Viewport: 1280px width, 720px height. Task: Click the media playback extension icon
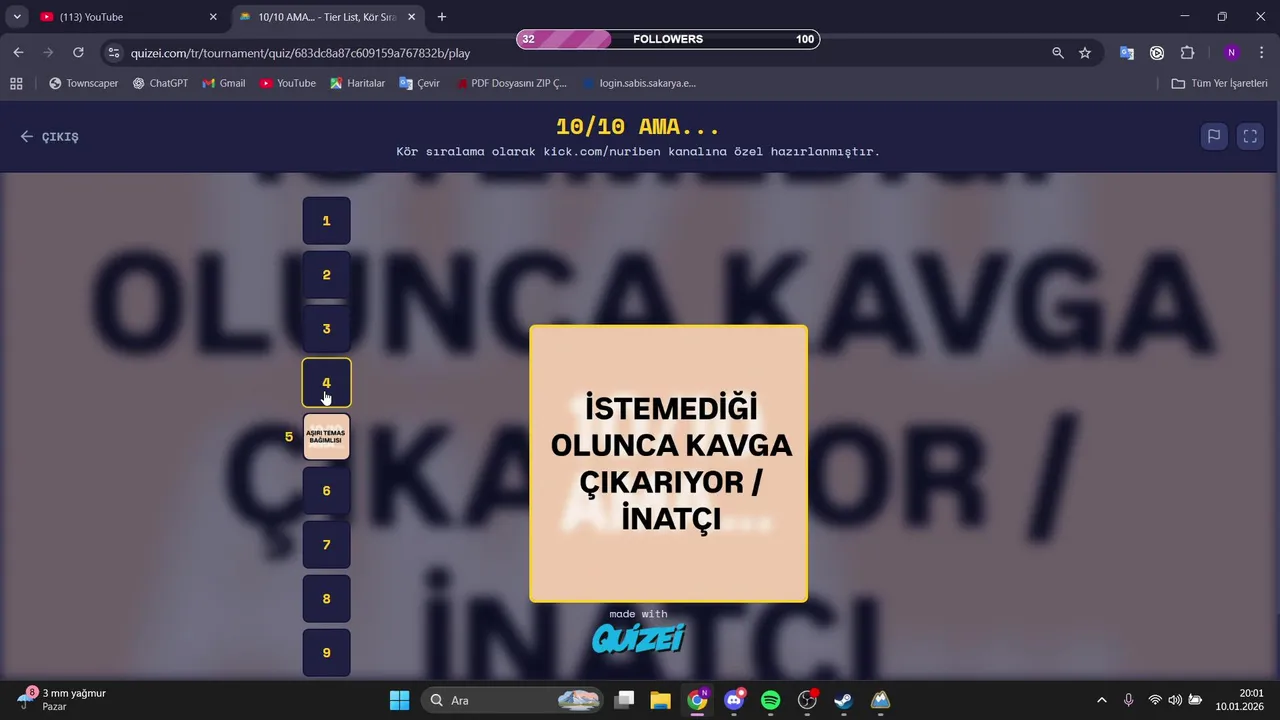click(x=1157, y=53)
